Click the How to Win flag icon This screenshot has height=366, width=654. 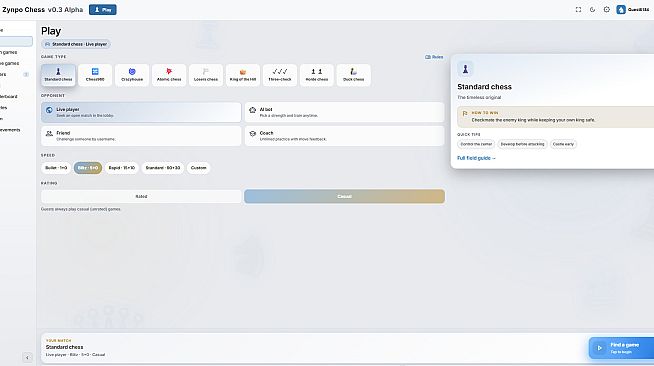pos(465,113)
